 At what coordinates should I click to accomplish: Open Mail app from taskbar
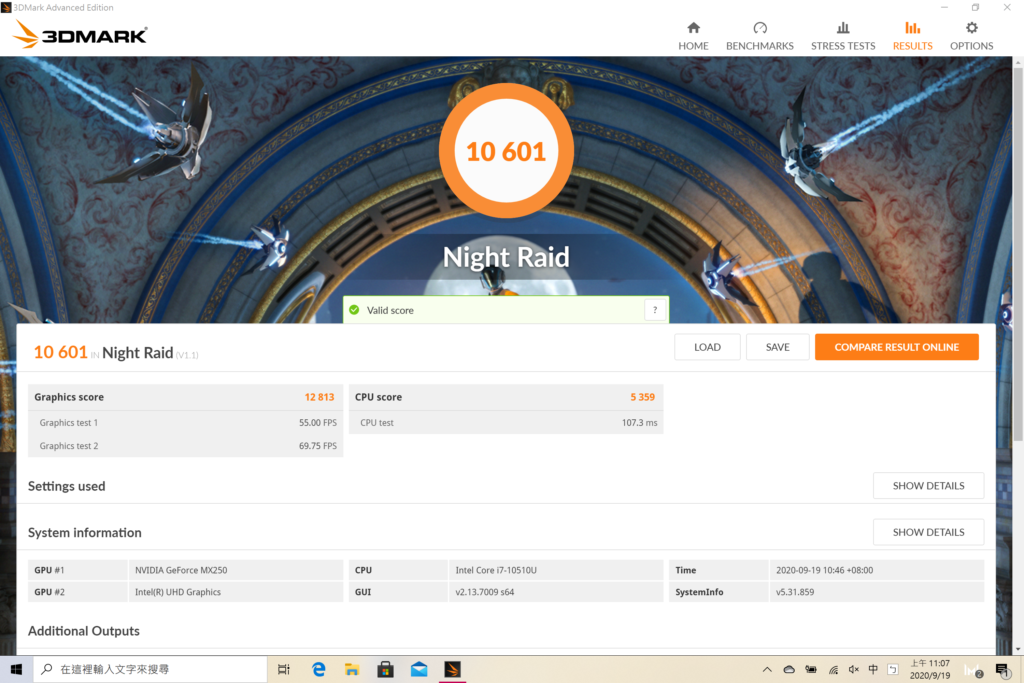(419, 669)
